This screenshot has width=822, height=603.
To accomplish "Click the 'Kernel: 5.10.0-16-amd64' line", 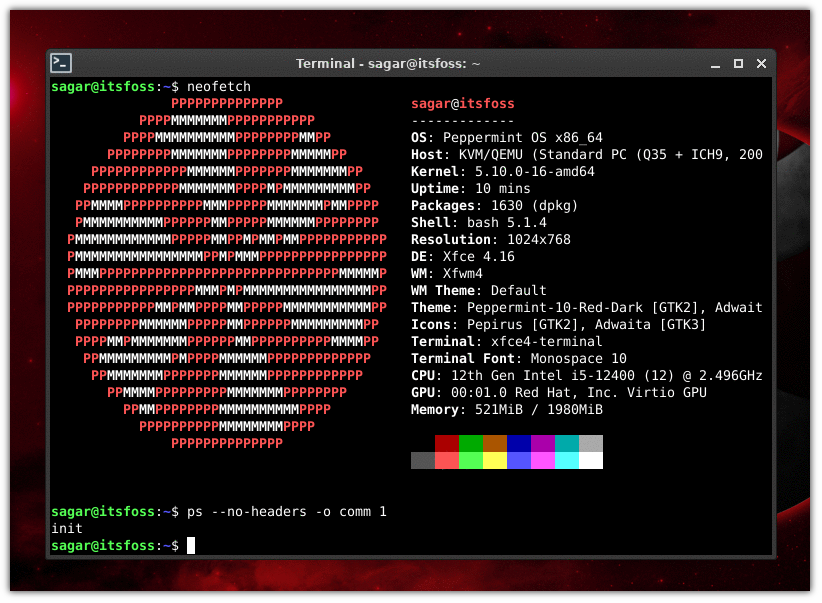I will tap(503, 171).
